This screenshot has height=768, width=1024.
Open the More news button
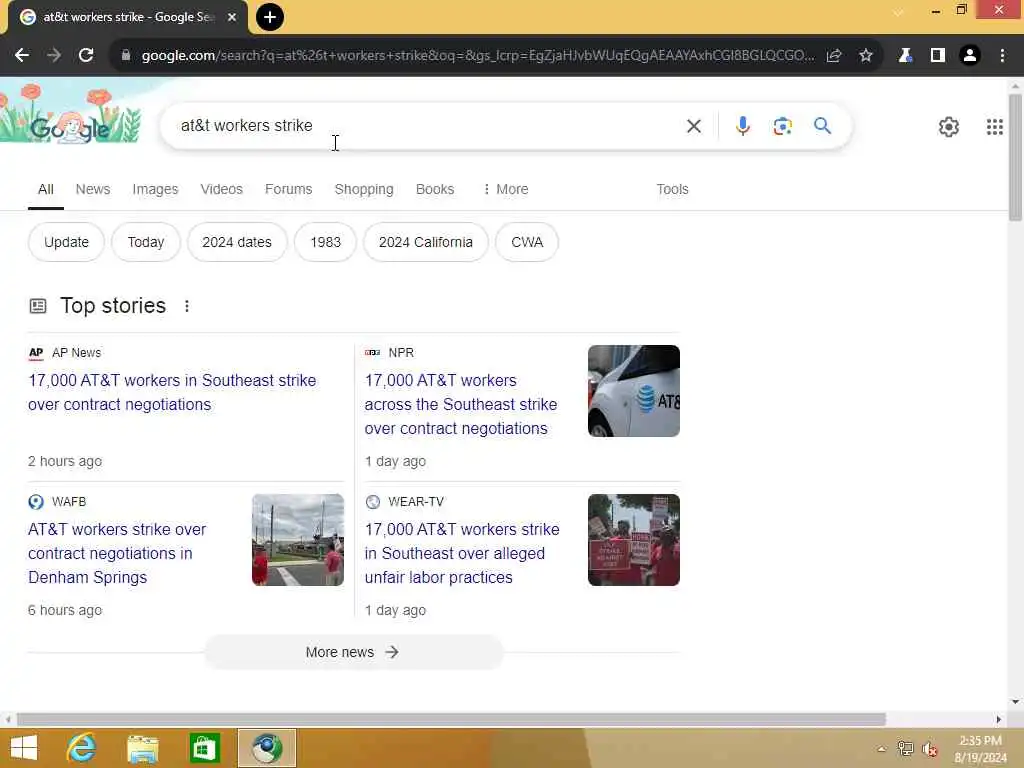(353, 652)
